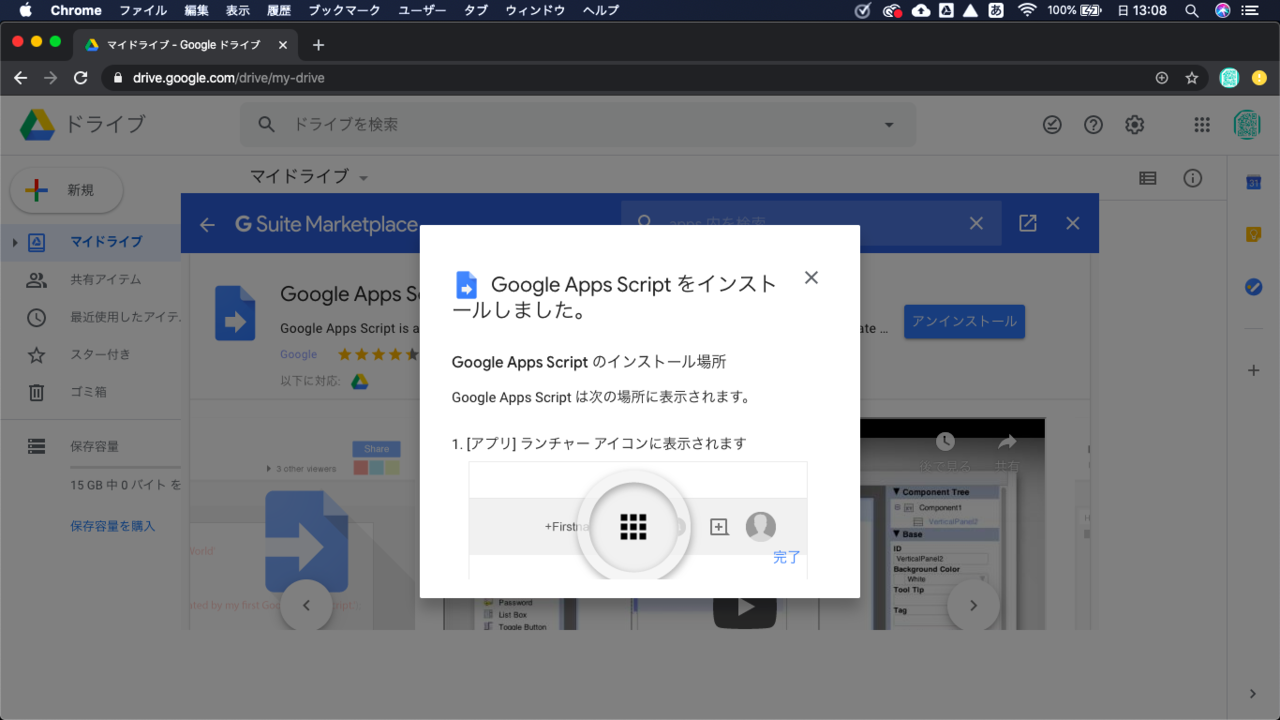This screenshot has height=720, width=1280.
Task: Play the Apps Script video thumbnail
Action: (x=746, y=605)
